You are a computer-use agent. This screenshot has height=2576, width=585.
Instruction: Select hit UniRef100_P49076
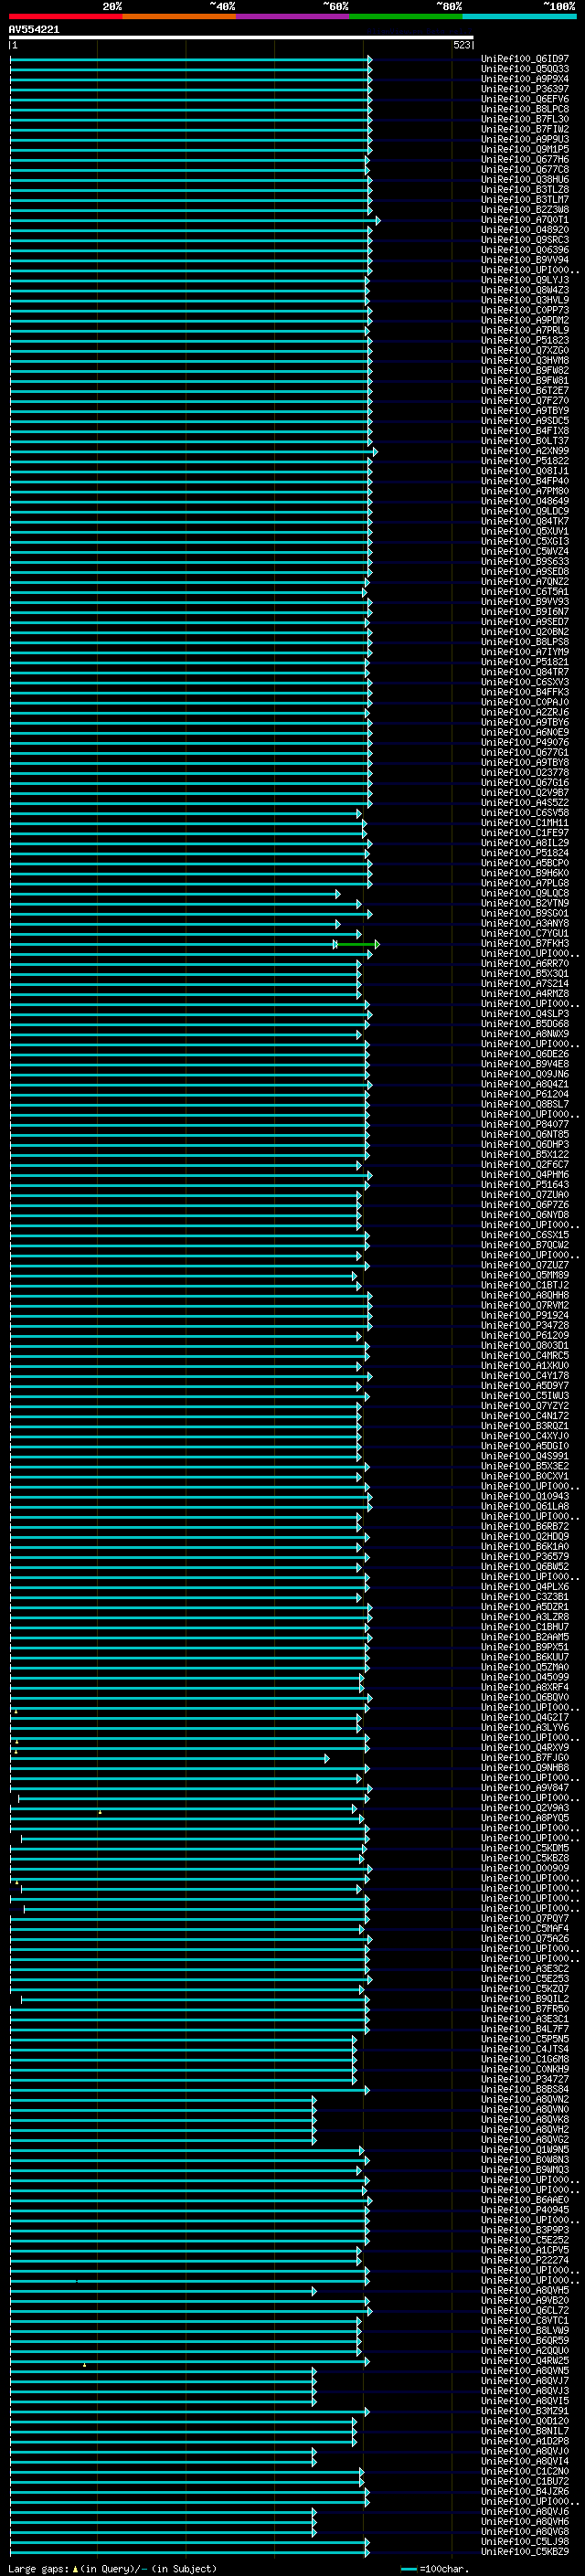tap(525, 742)
